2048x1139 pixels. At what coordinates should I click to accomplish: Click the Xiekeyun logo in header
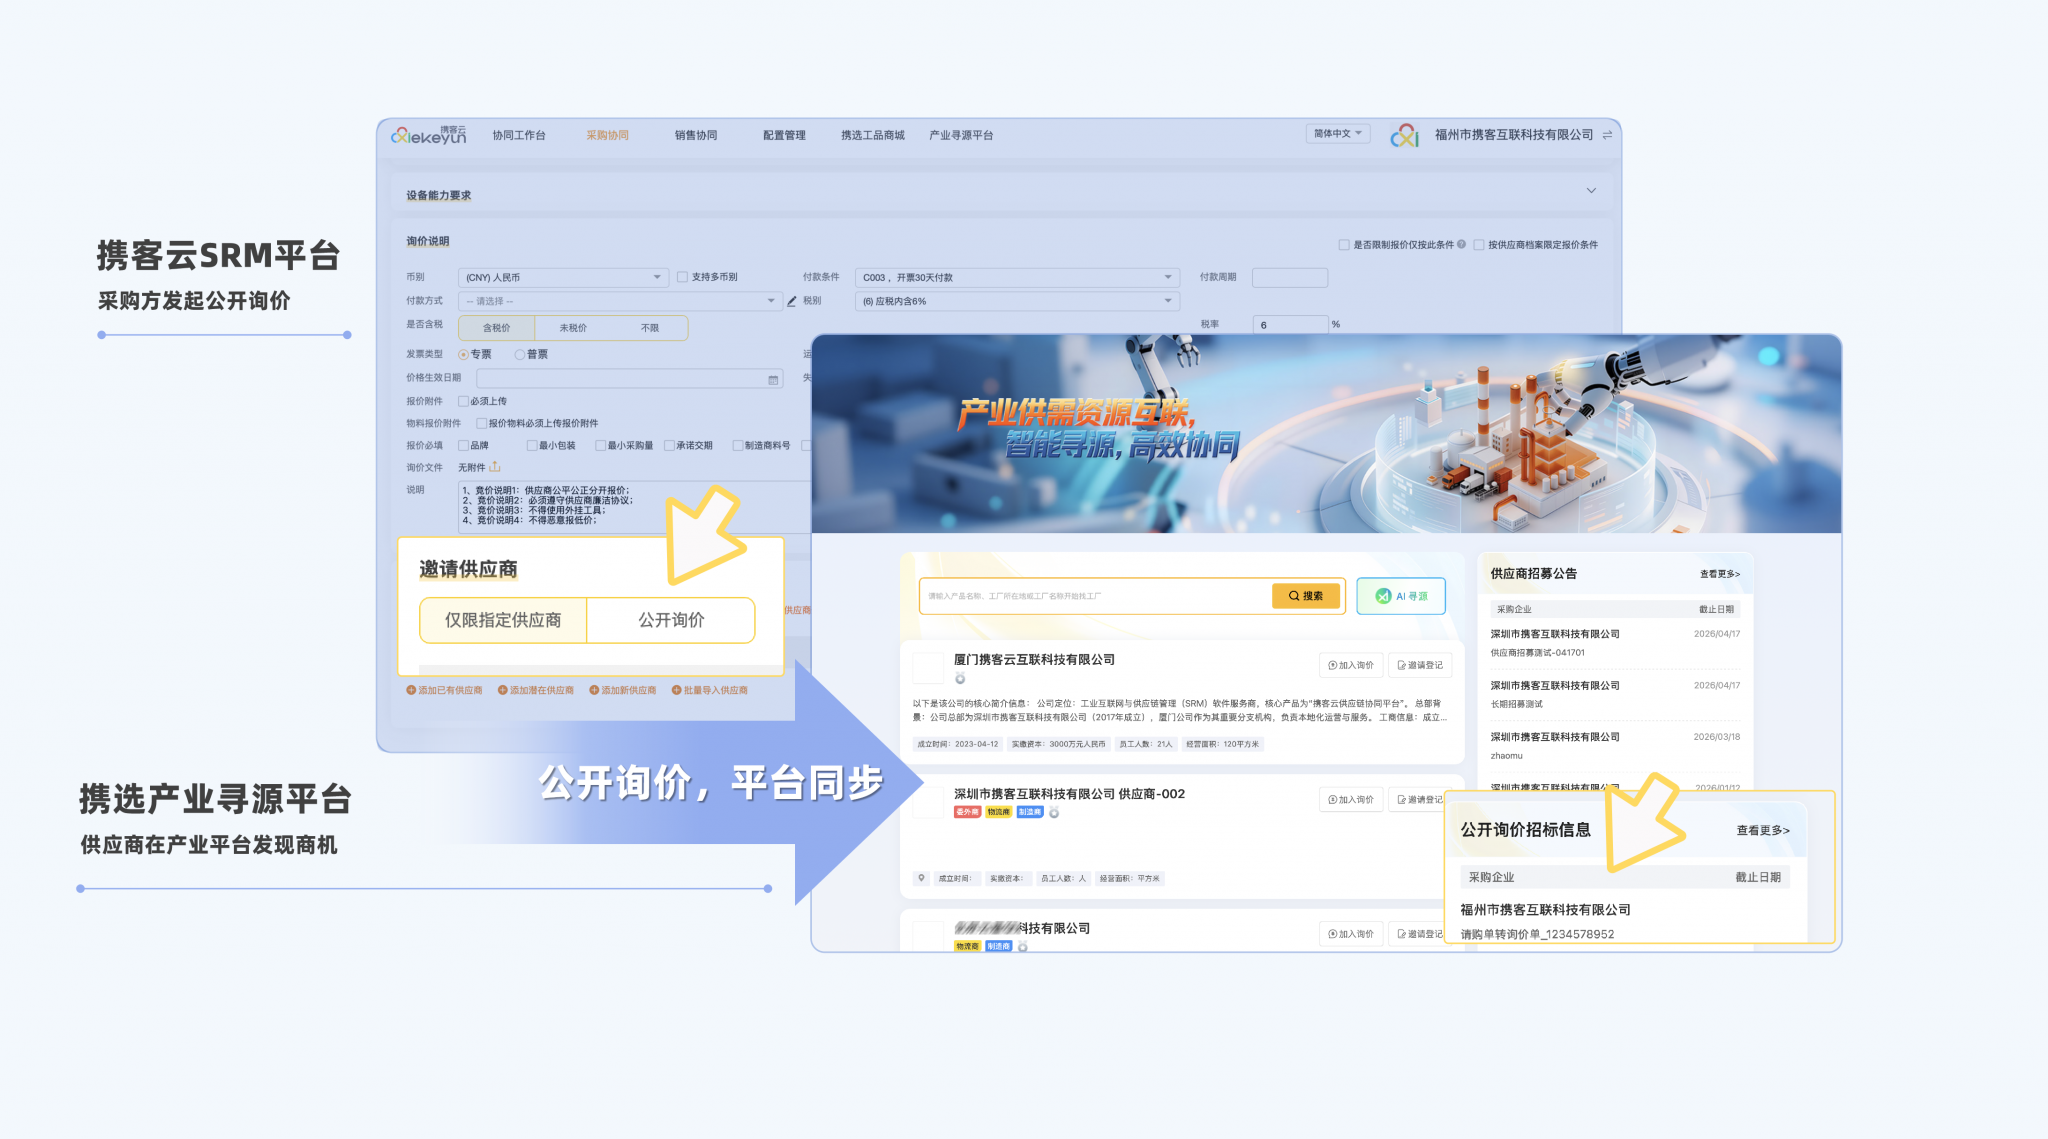tap(429, 135)
